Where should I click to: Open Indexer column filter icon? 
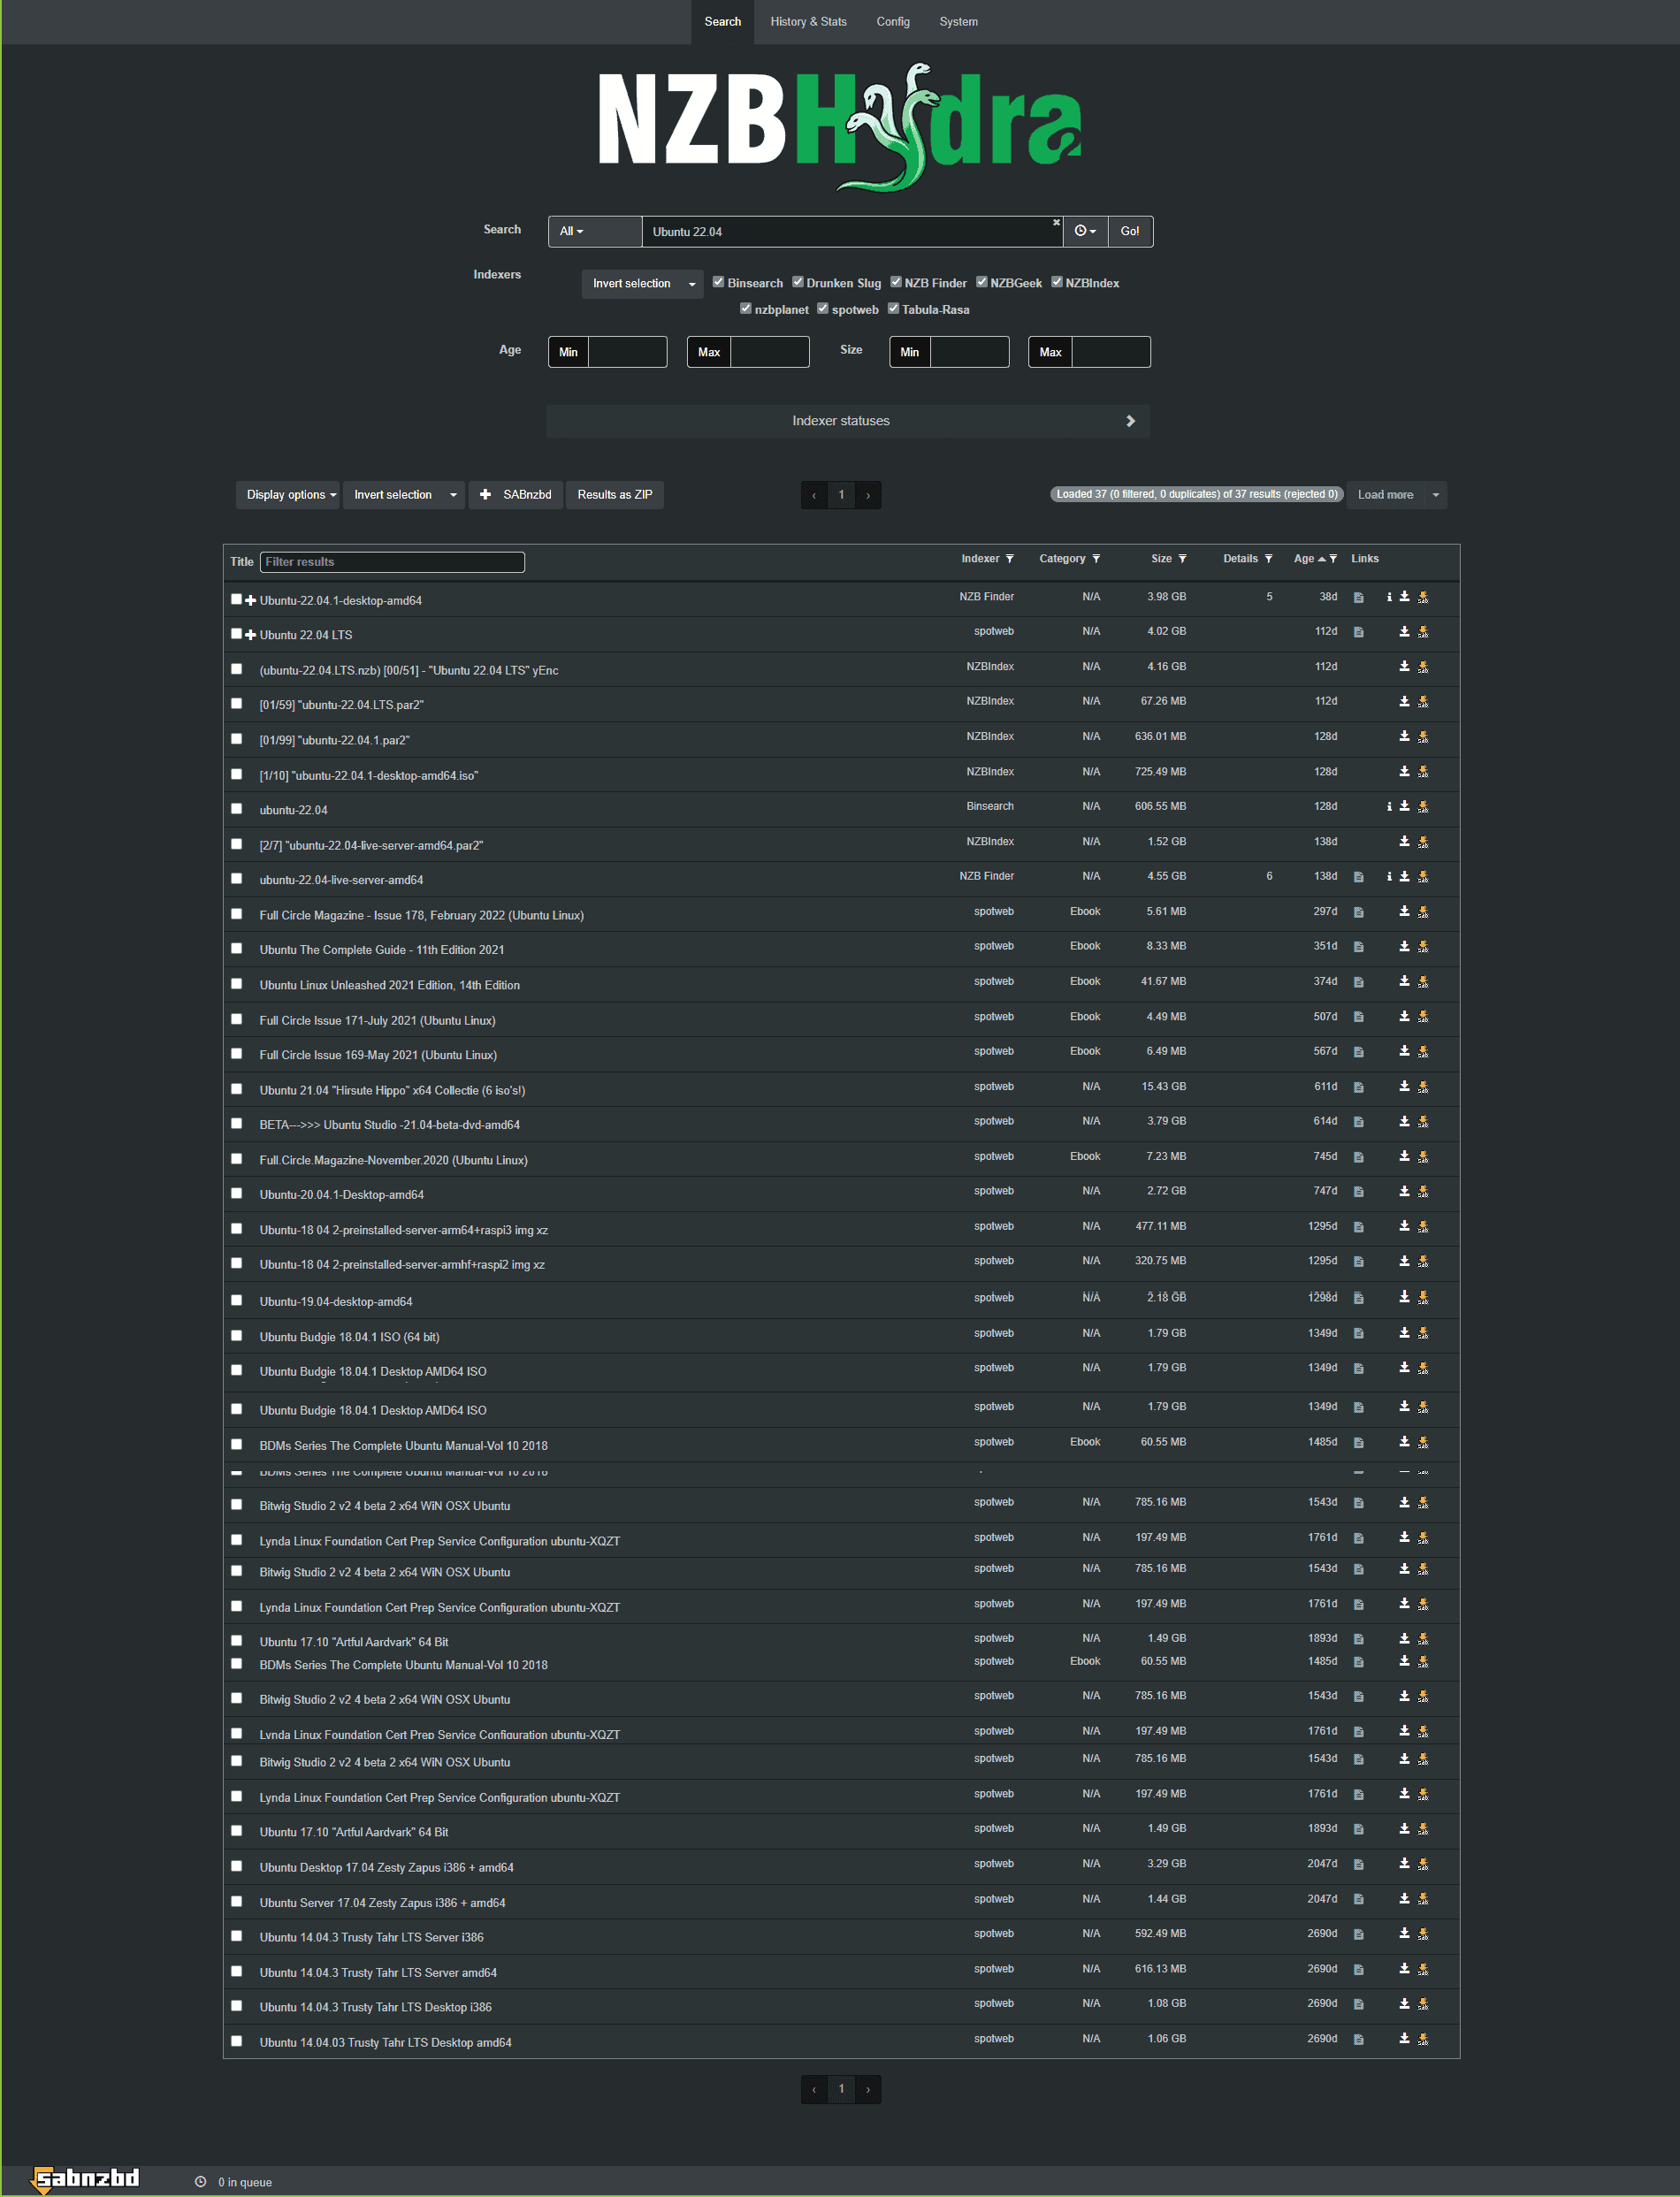pyautogui.click(x=1009, y=559)
